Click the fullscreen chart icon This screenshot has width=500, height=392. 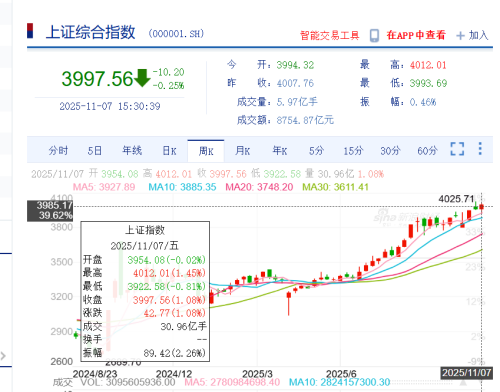(457, 149)
